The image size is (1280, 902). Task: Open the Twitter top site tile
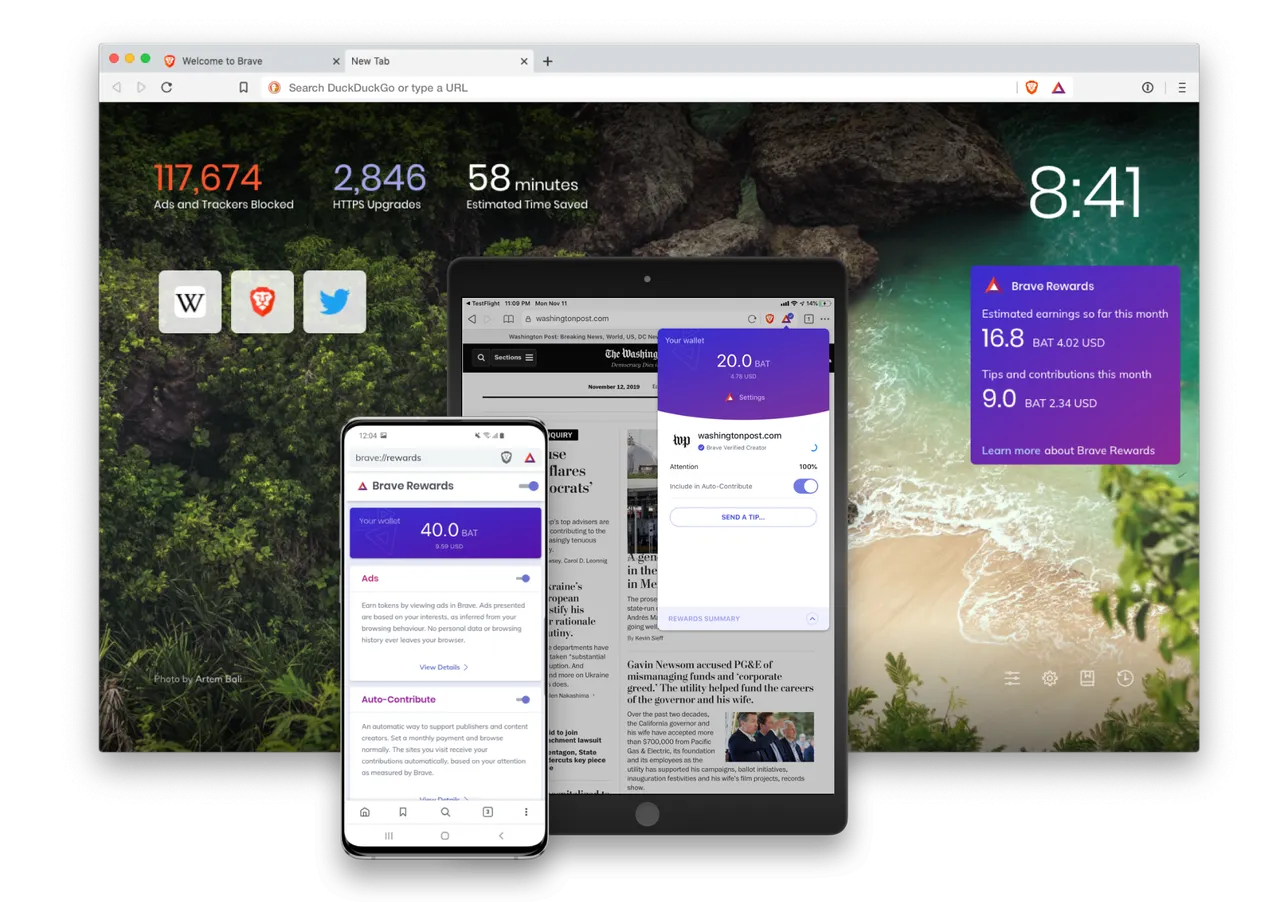[x=335, y=301]
